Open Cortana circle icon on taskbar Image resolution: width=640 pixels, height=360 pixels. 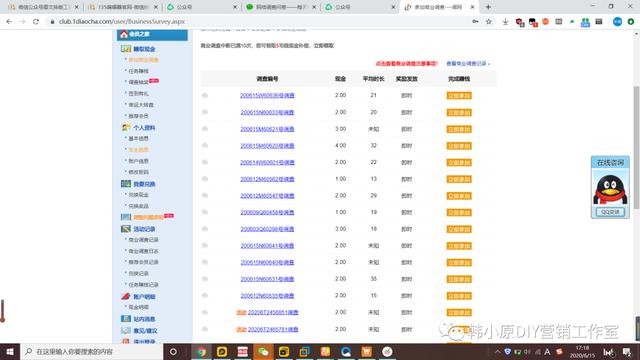[x=173, y=351]
